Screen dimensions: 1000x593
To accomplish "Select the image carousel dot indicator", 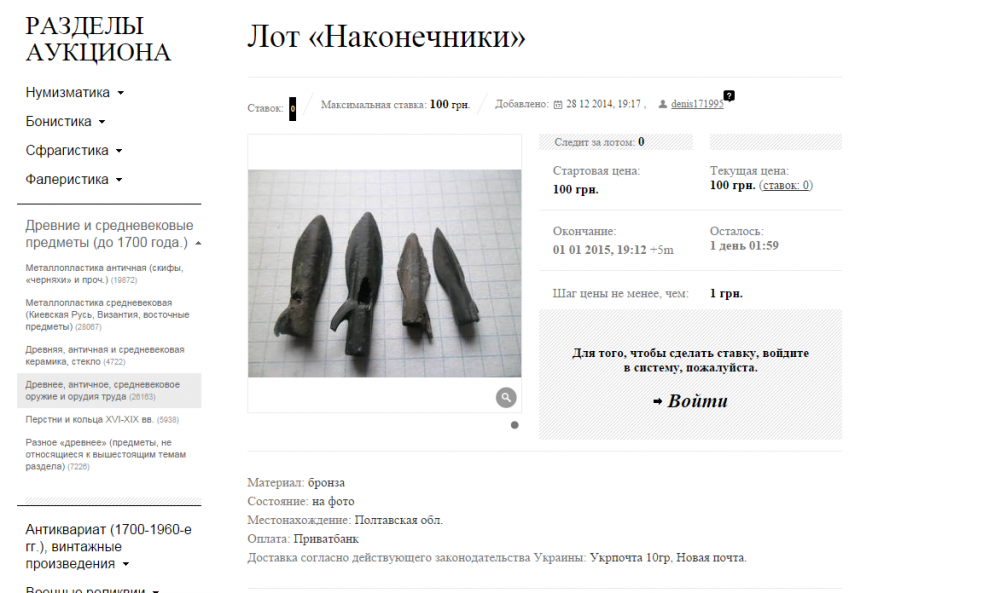I will 515,425.
